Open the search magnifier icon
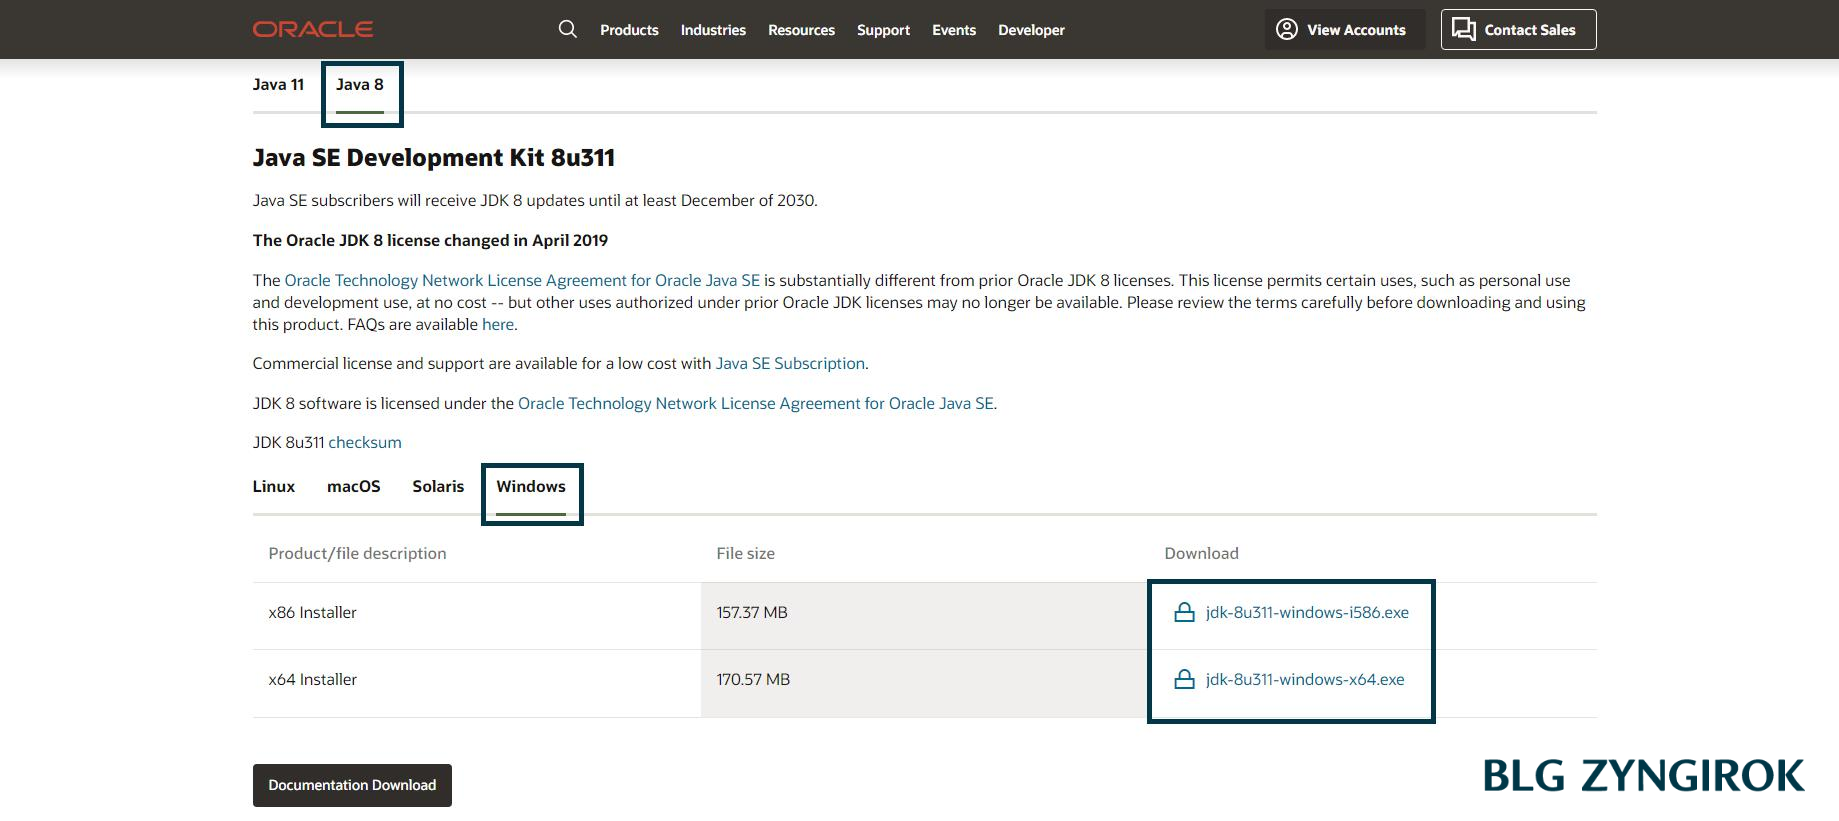This screenshot has height=821, width=1839. [568, 29]
